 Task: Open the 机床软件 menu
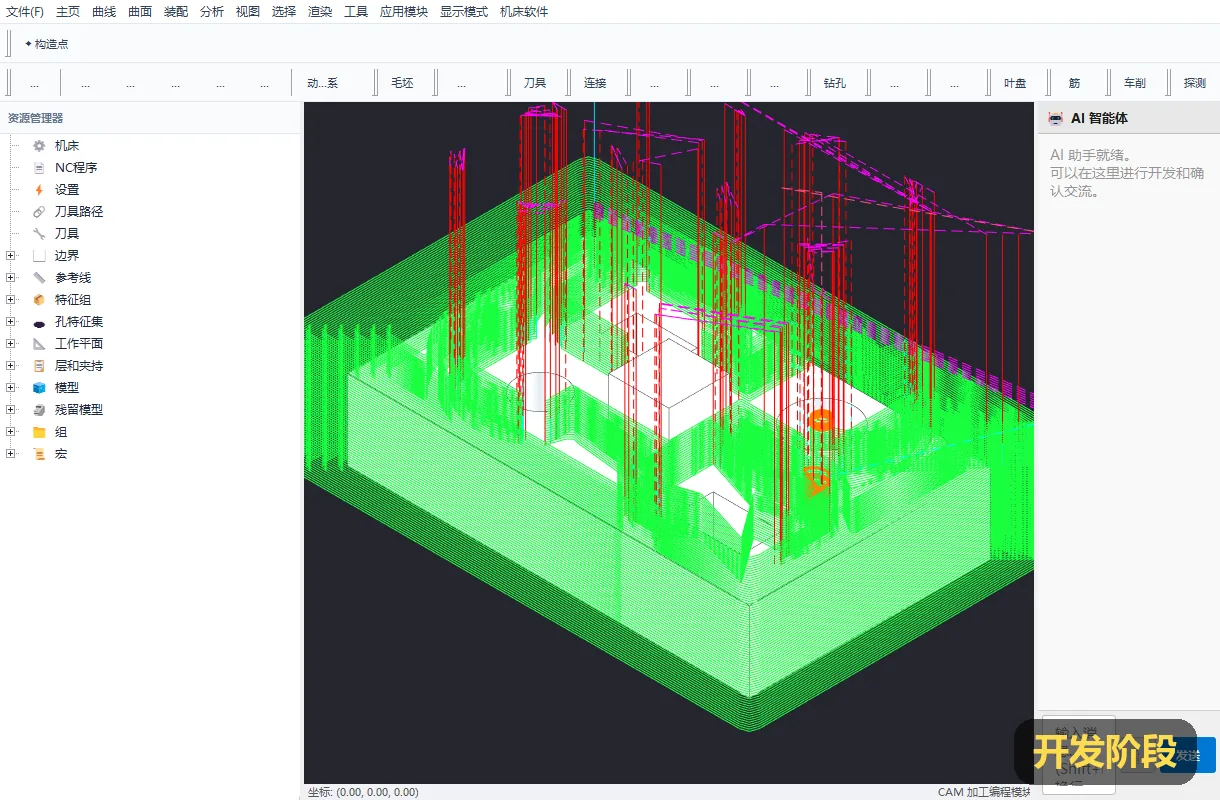coord(524,12)
